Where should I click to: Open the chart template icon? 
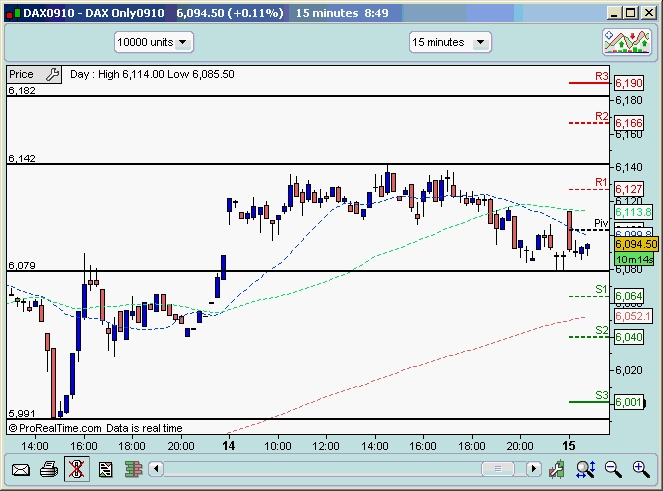(105, 469)
